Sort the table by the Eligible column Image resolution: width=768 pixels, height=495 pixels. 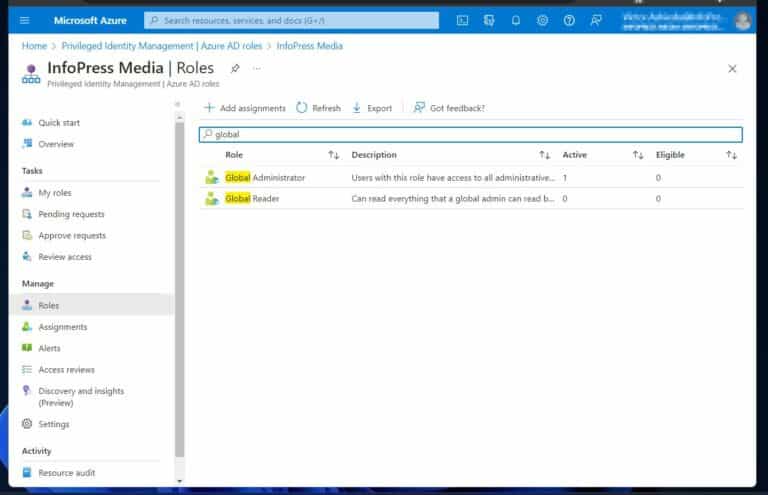[x=731, y=155]
